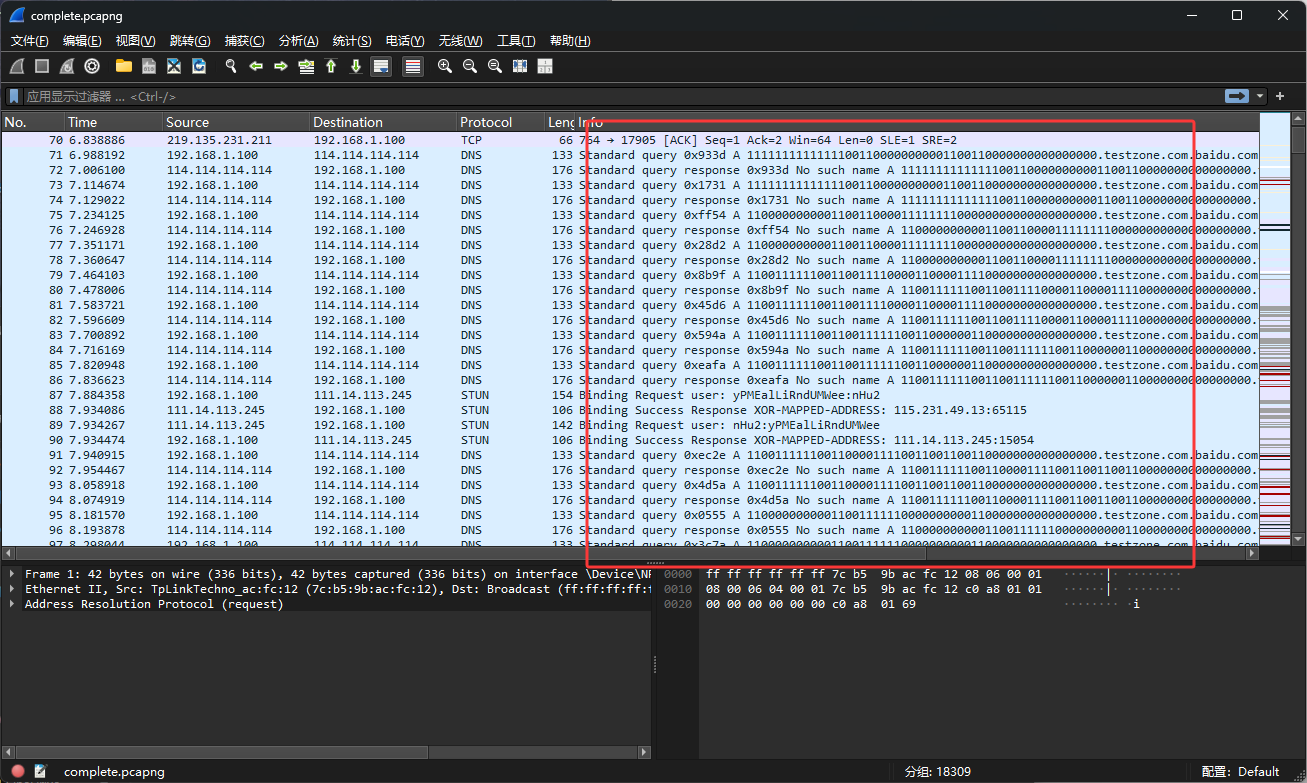The height and width of the screenshot is (783, 1307).
Task: Open the 统计(S) menu
Action: [x=352, y=41]
